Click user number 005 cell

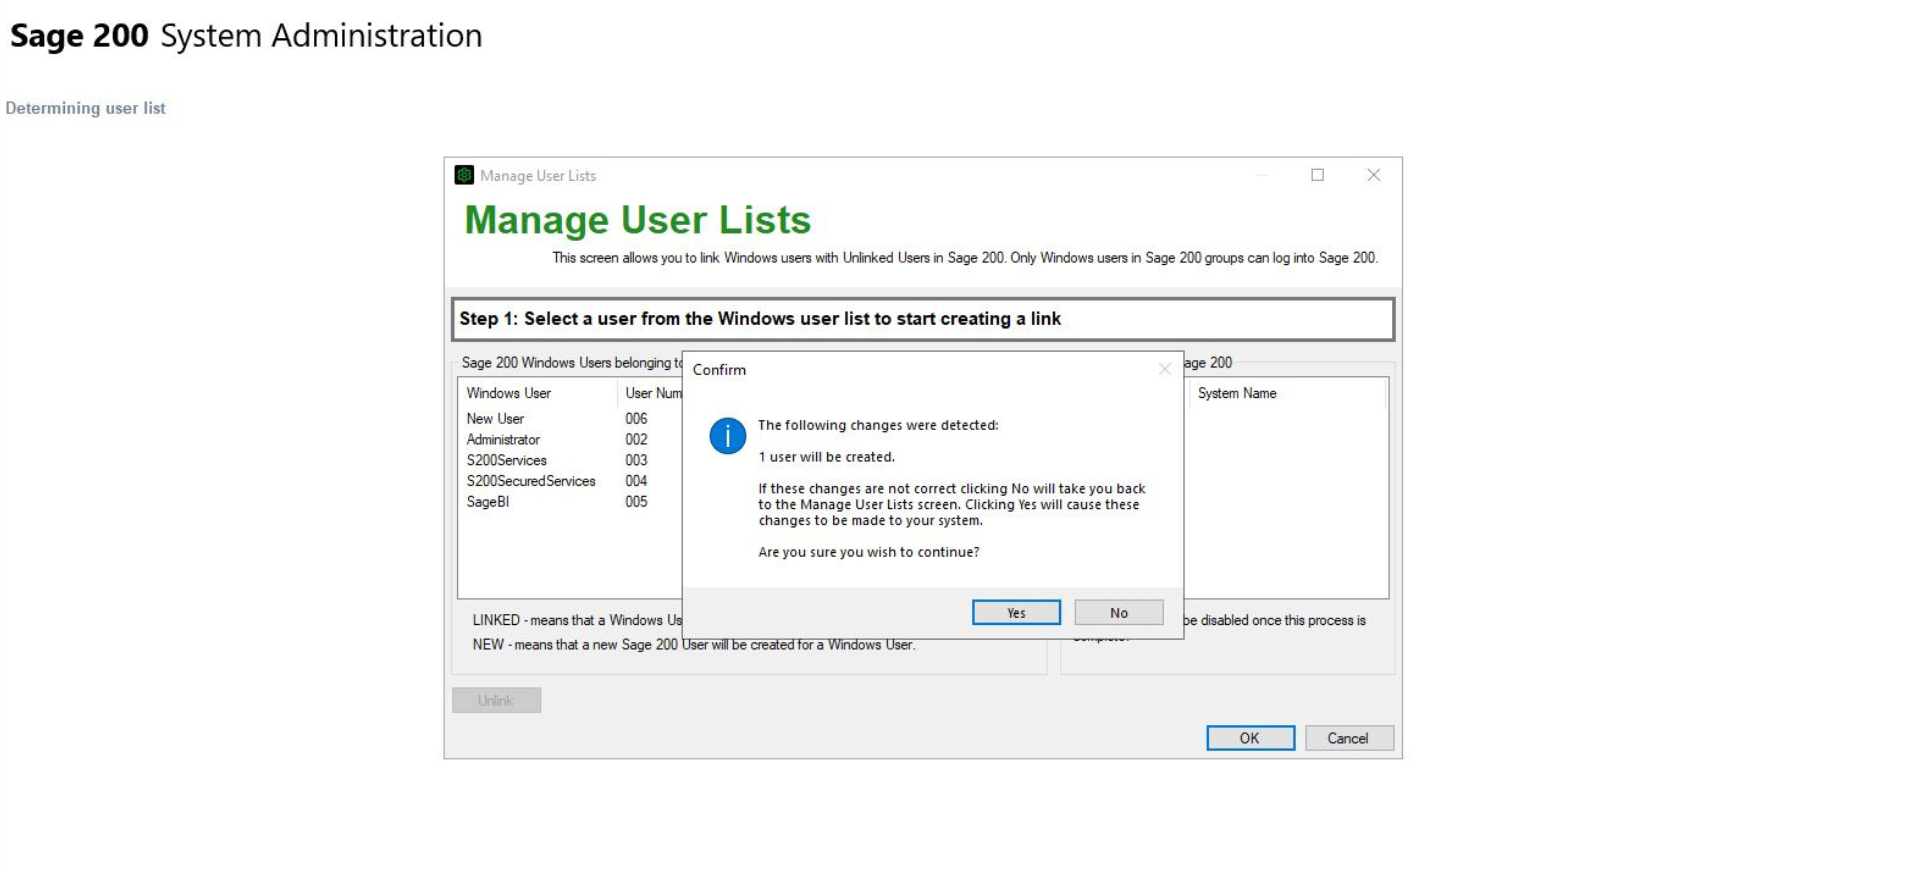(x=636, y=502)
